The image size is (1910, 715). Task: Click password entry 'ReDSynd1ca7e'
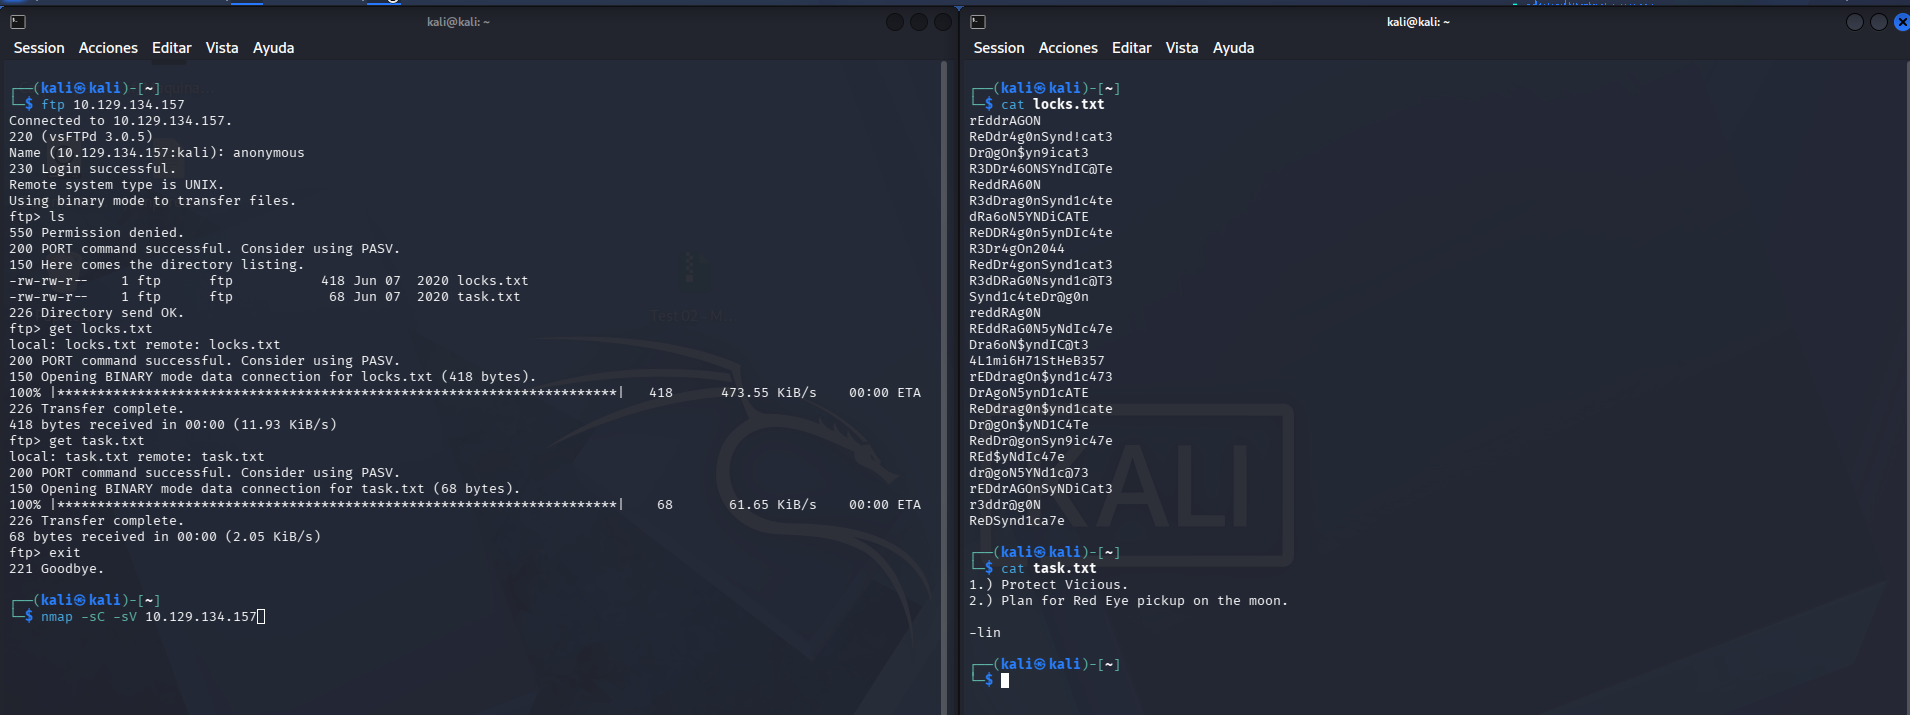(x=1017, y=521)
